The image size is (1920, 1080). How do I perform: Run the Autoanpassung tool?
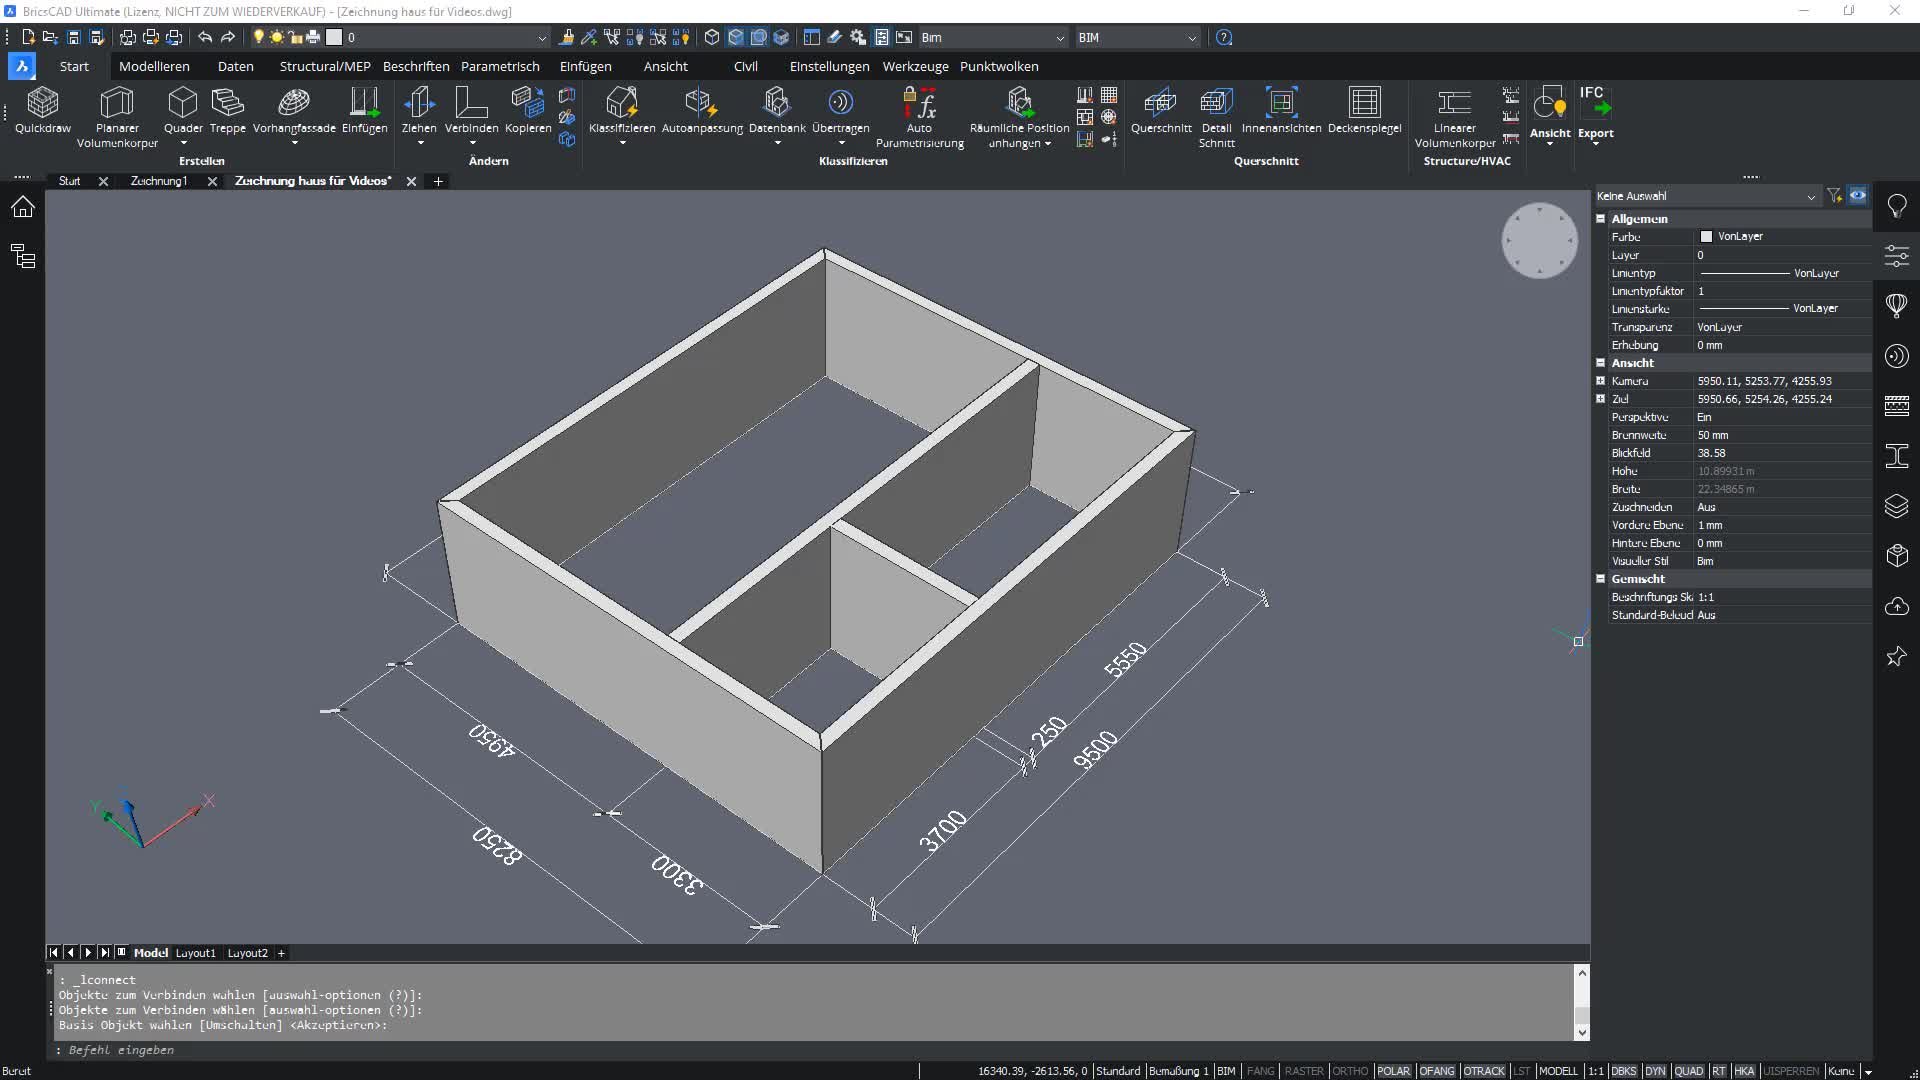pyautogui.click(x=702, y=110)
